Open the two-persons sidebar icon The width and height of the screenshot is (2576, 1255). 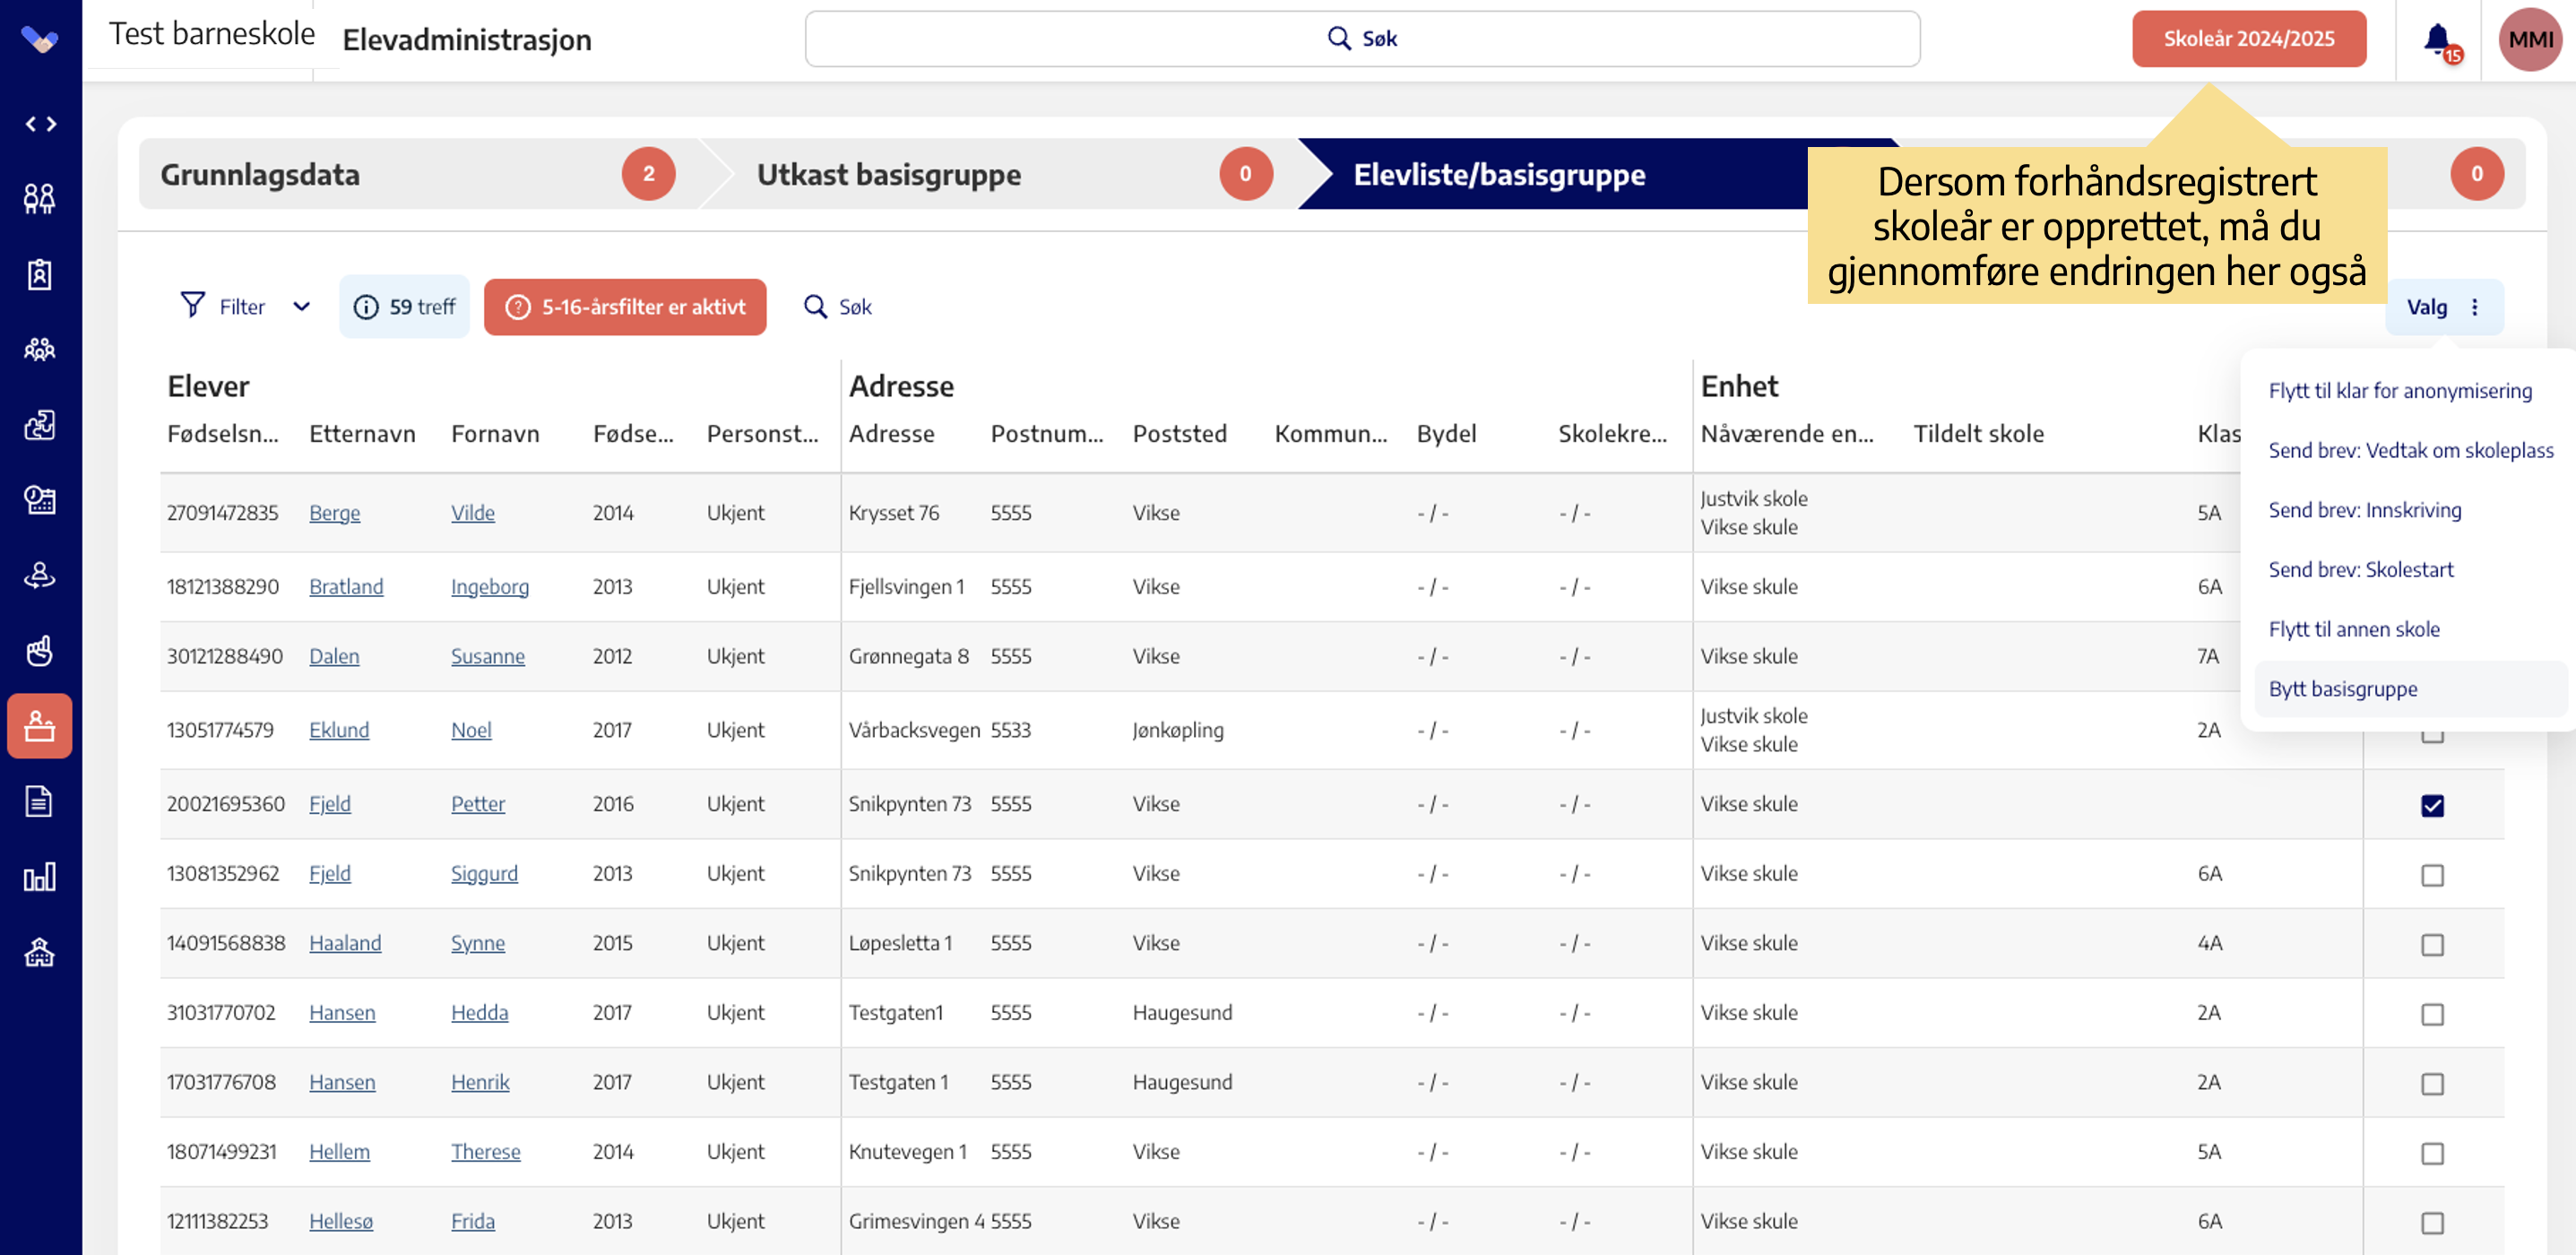40,198
